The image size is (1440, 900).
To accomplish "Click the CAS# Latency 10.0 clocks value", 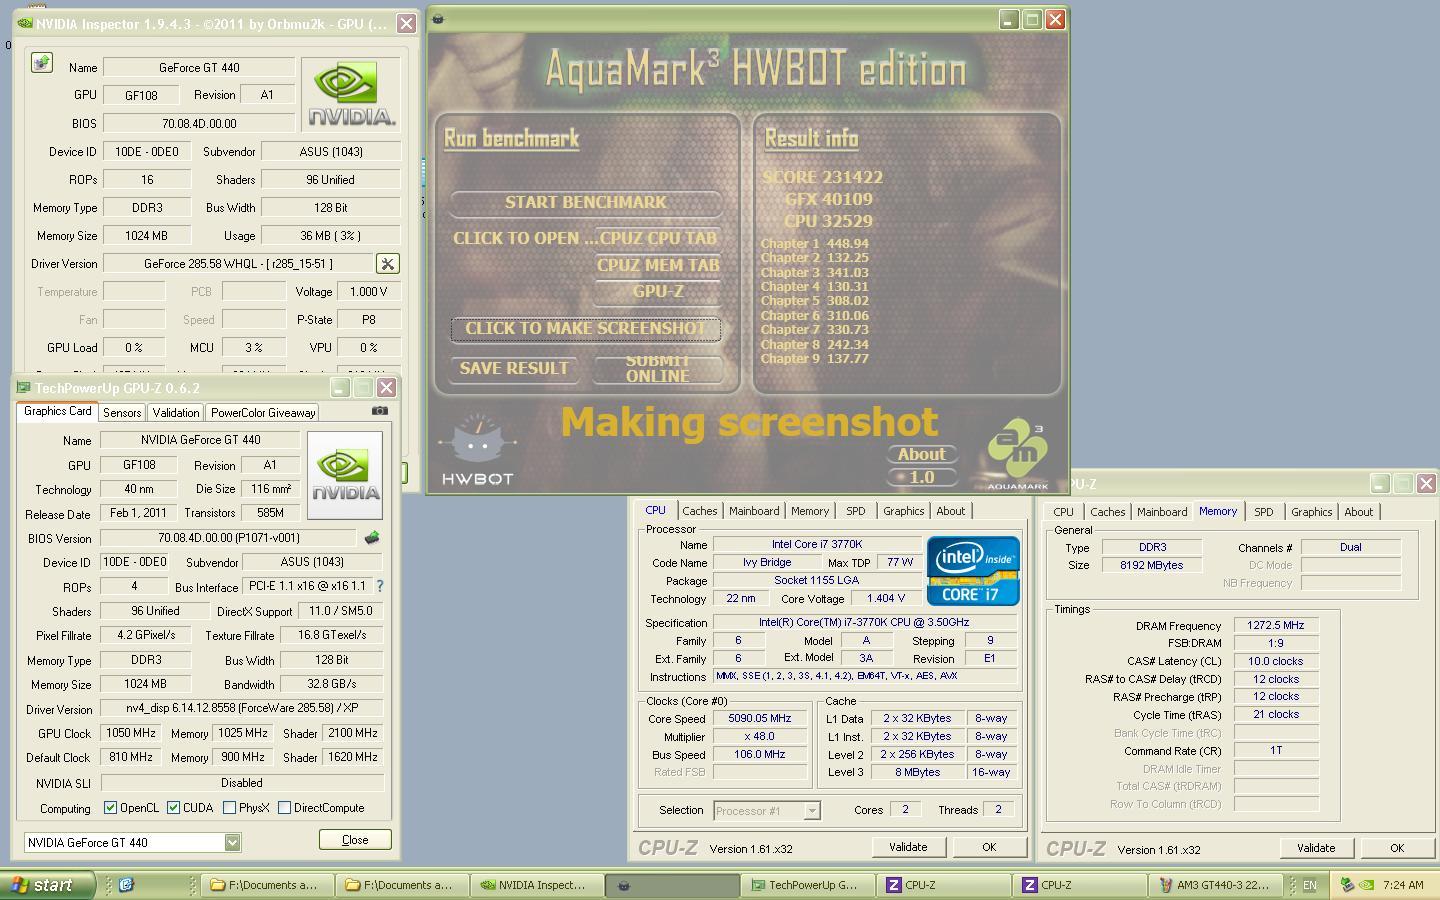I will pos(1276,661).
